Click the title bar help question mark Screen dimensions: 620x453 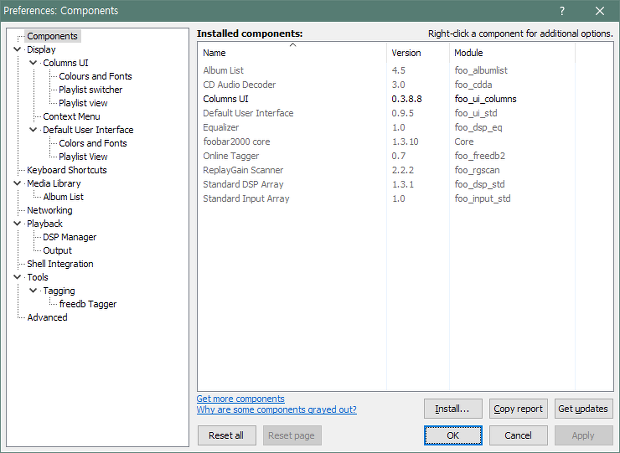[562, 11]
